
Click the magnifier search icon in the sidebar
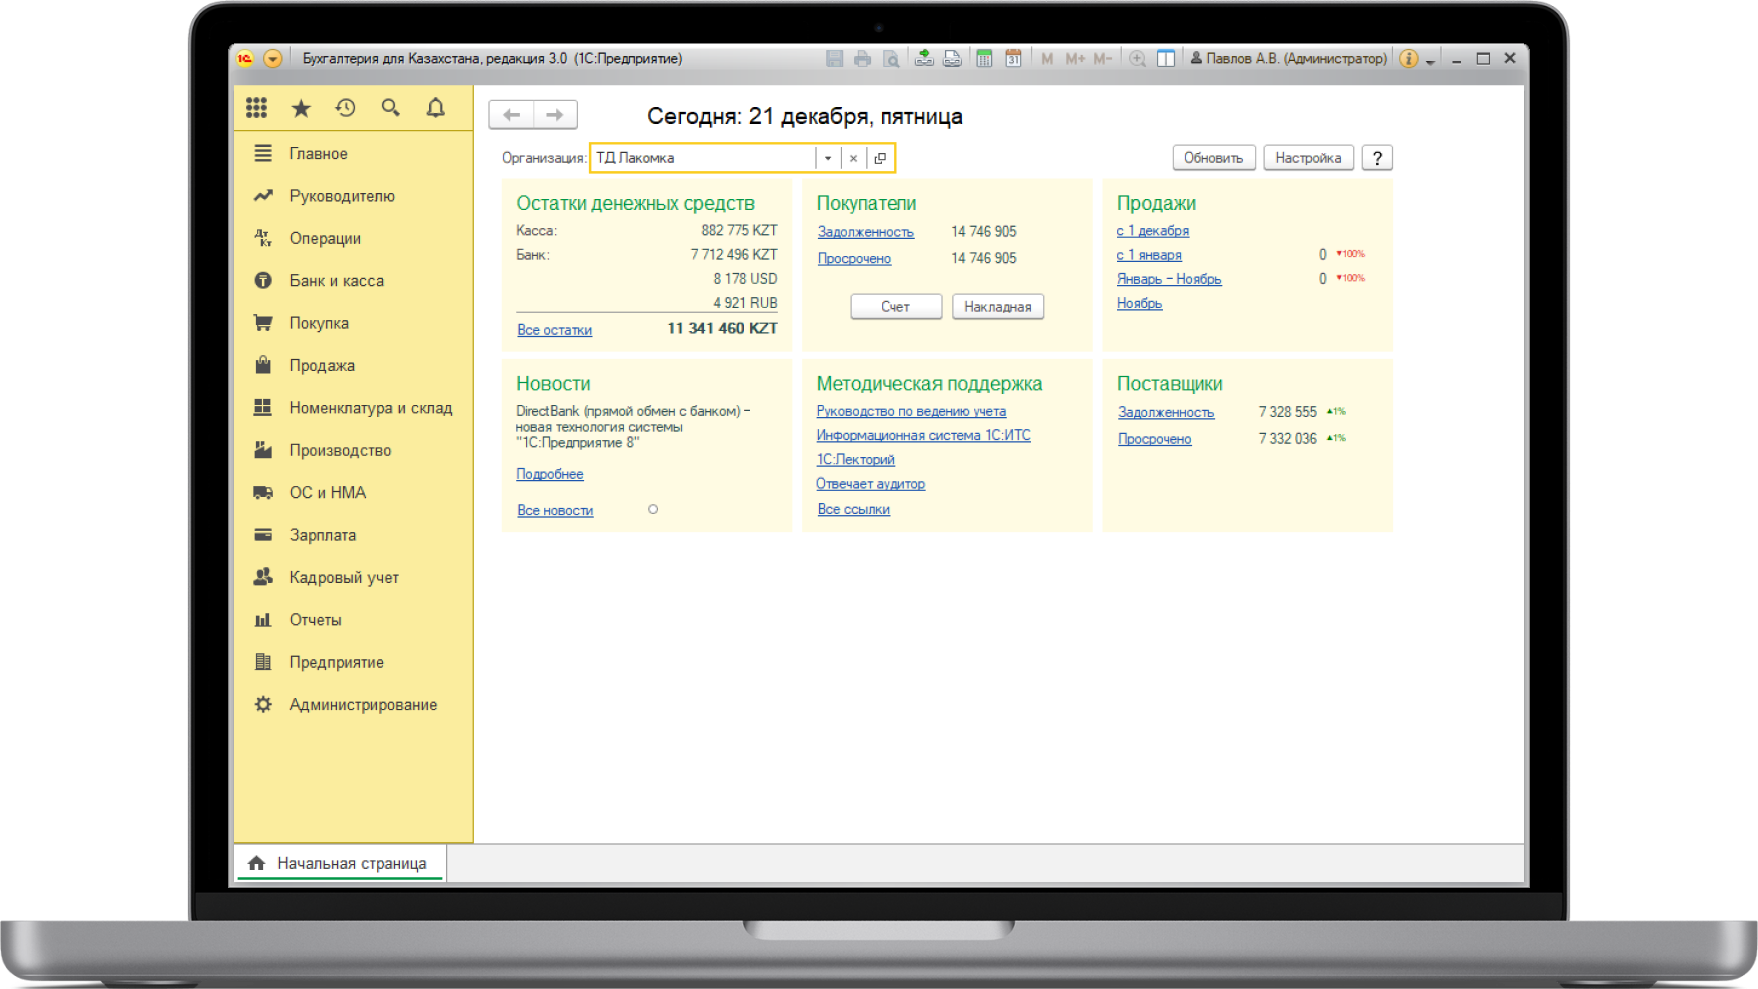391,108
